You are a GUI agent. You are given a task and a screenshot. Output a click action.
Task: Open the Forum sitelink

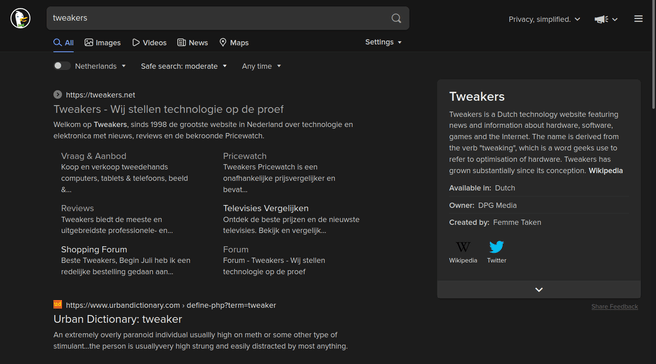pos(236,249)
